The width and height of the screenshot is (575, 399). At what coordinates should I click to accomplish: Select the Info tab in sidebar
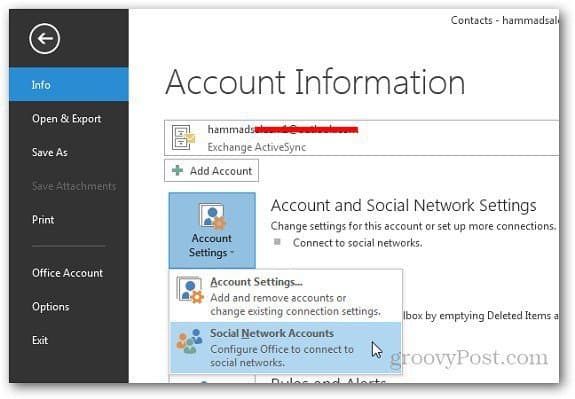point(69,84)
